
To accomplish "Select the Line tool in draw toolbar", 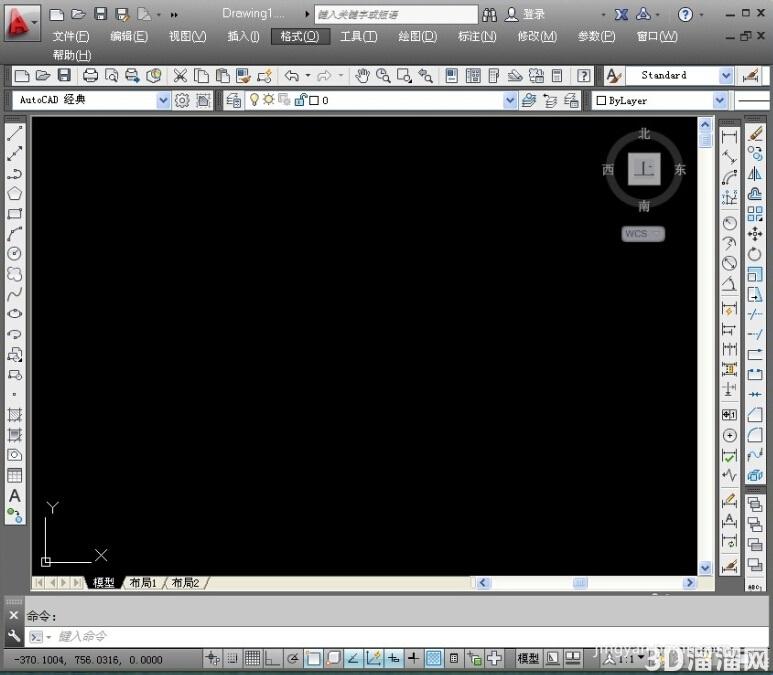I will [x=15, y=133].
